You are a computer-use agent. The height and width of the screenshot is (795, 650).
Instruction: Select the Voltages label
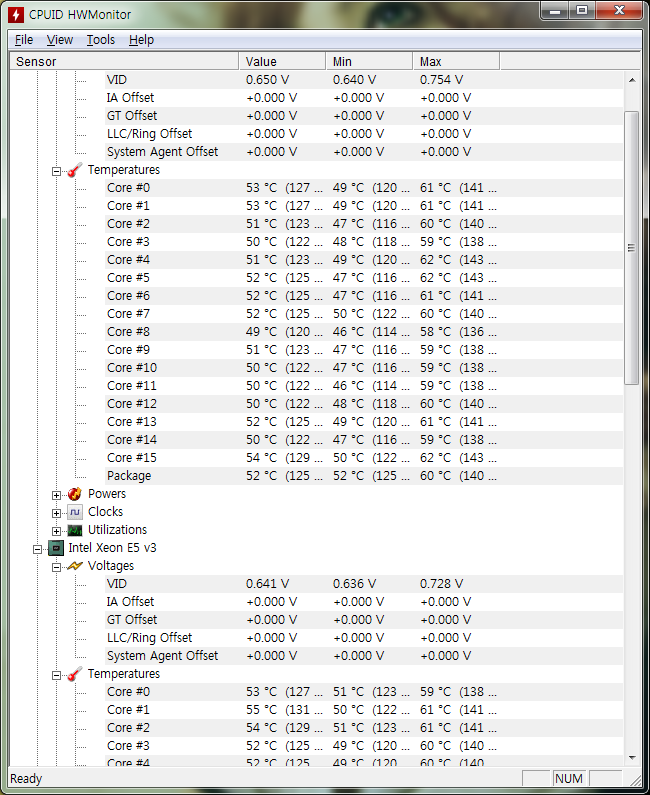[111, 566]
